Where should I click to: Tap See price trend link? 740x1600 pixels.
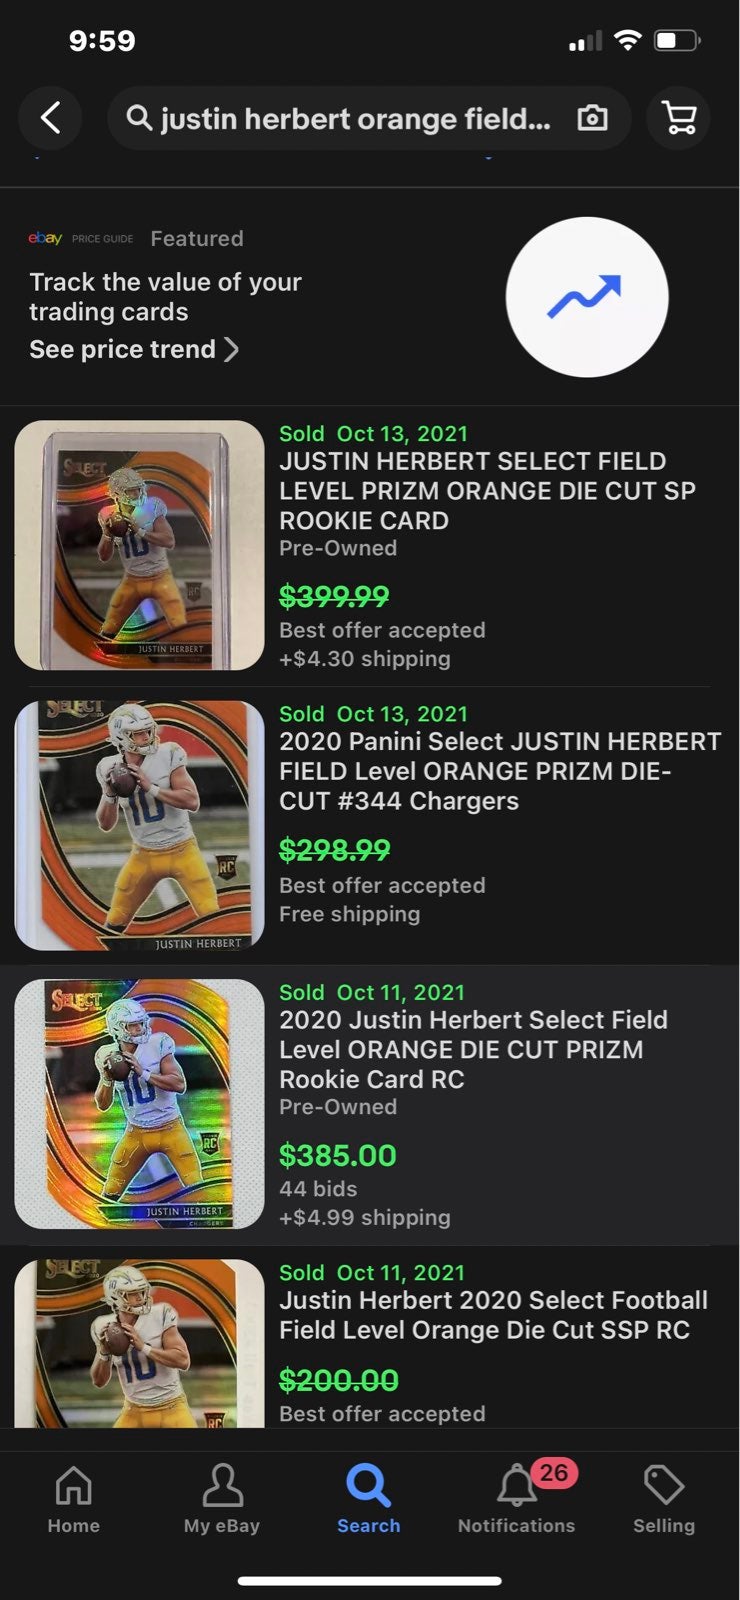tap(122, 349)
